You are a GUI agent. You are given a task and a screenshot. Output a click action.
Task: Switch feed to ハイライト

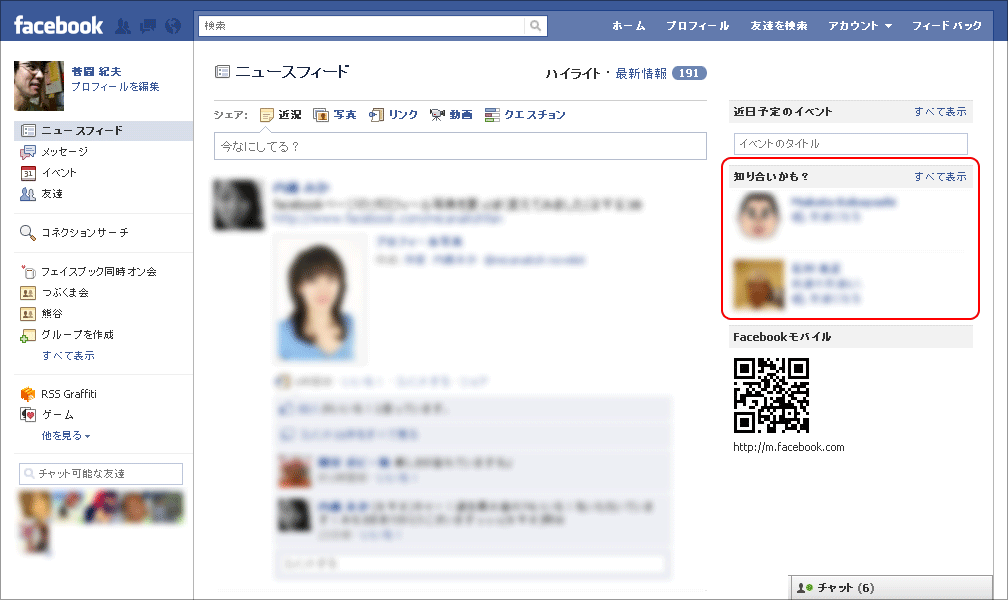(573, 74)
